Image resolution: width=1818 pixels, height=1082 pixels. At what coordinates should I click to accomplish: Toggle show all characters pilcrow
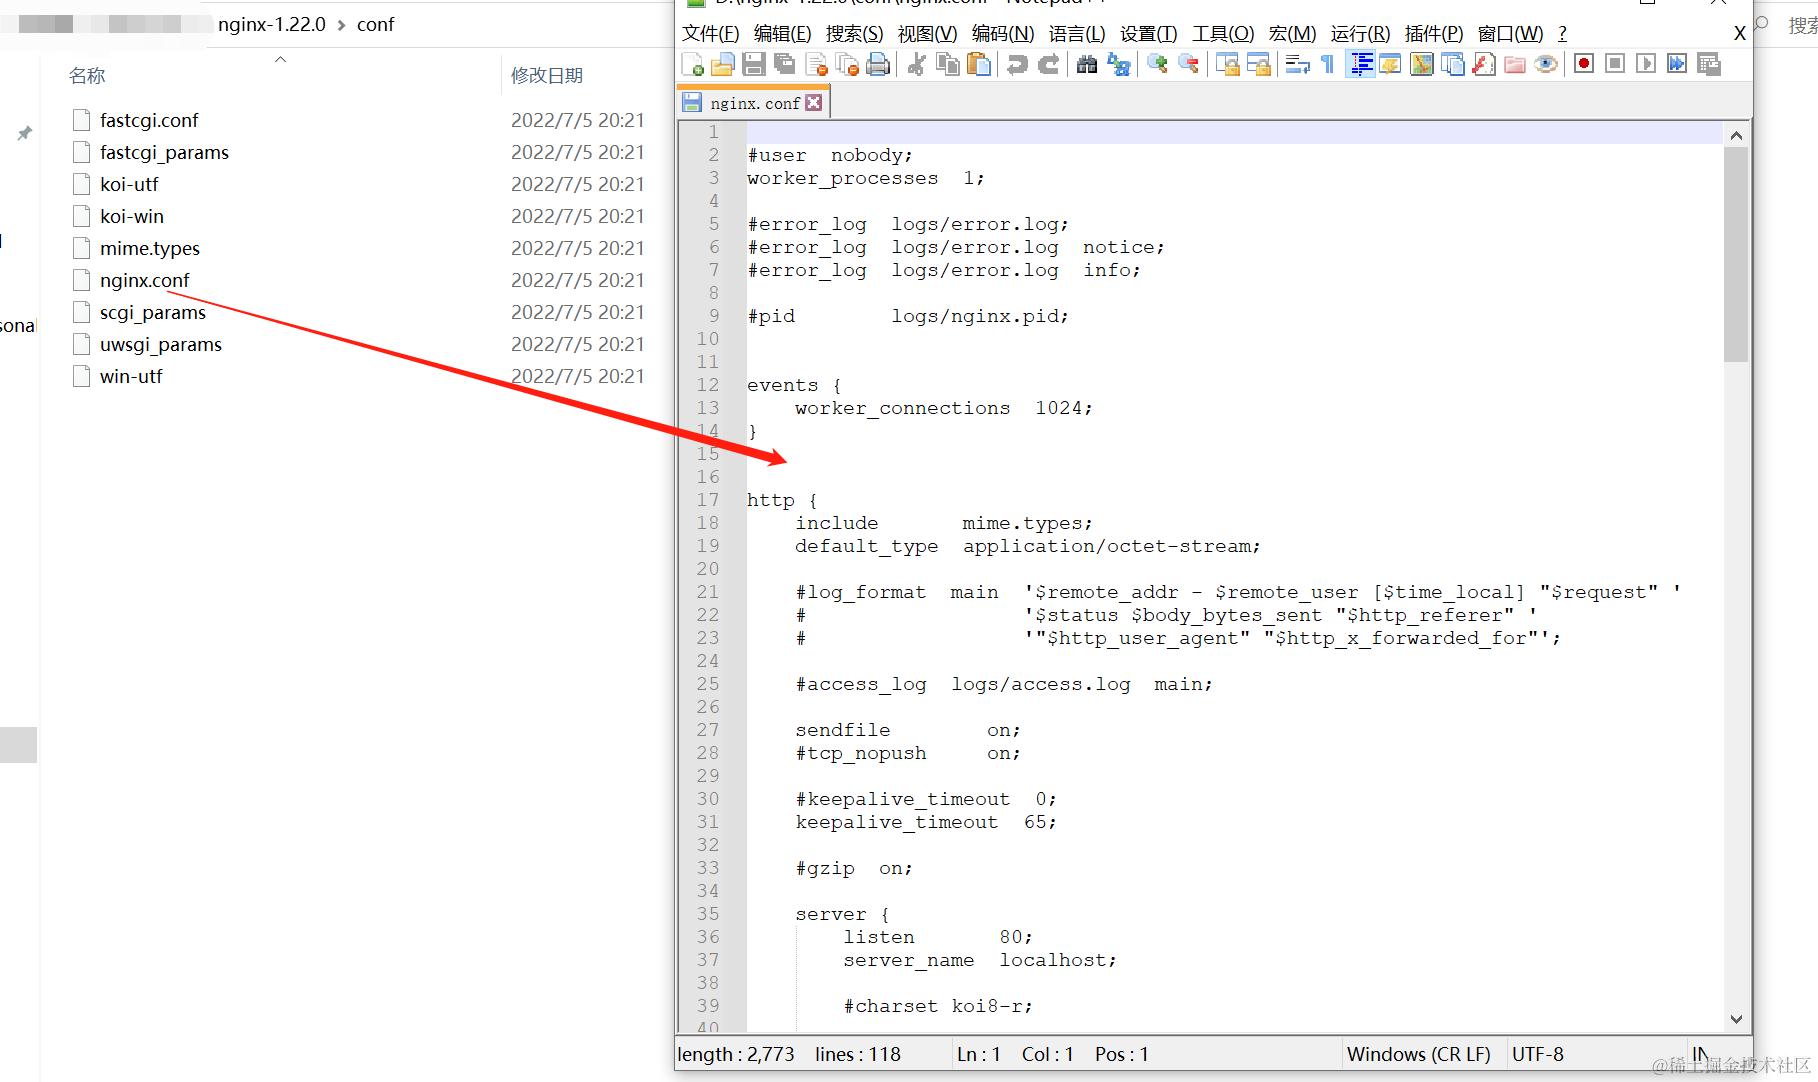1328,65
